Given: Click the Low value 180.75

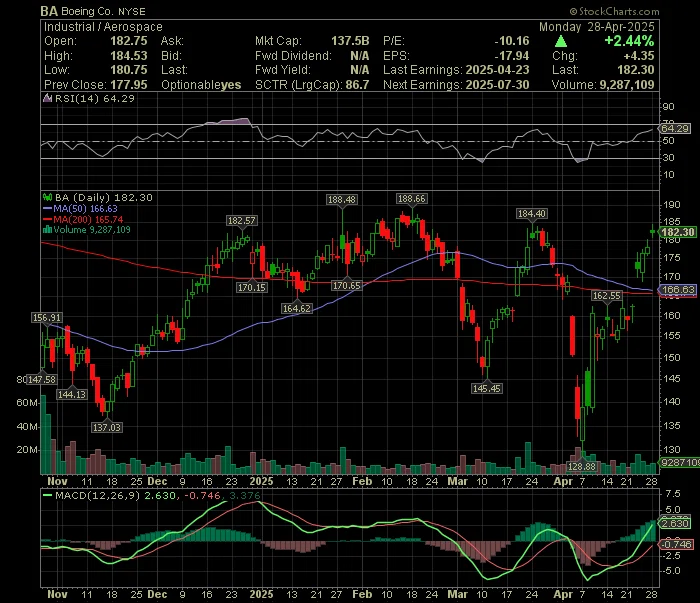Looking at the screenshot, I should (x=129, y=70).
